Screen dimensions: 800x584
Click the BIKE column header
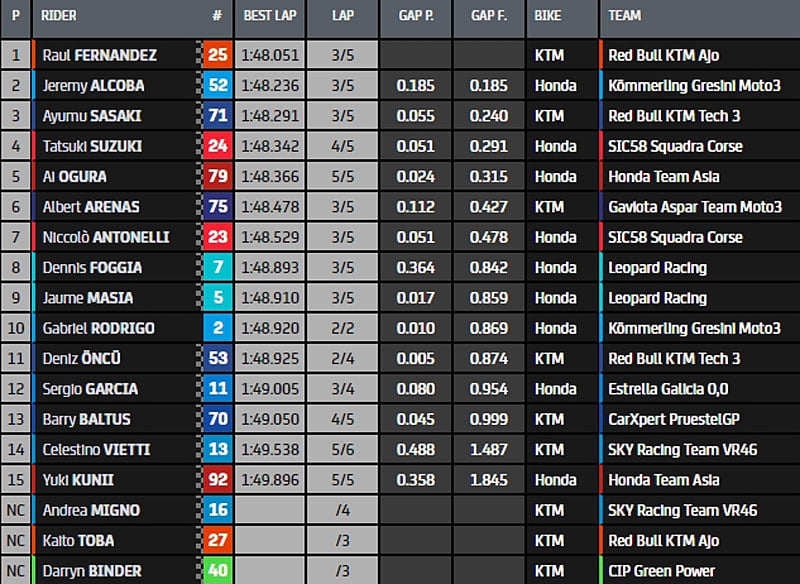(548, 16)
